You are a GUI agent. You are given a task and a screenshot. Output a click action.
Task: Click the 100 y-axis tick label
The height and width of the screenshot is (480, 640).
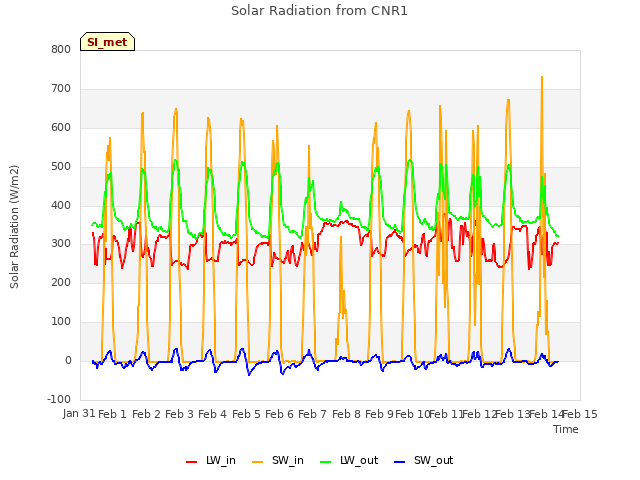click(x=61, y=322)
